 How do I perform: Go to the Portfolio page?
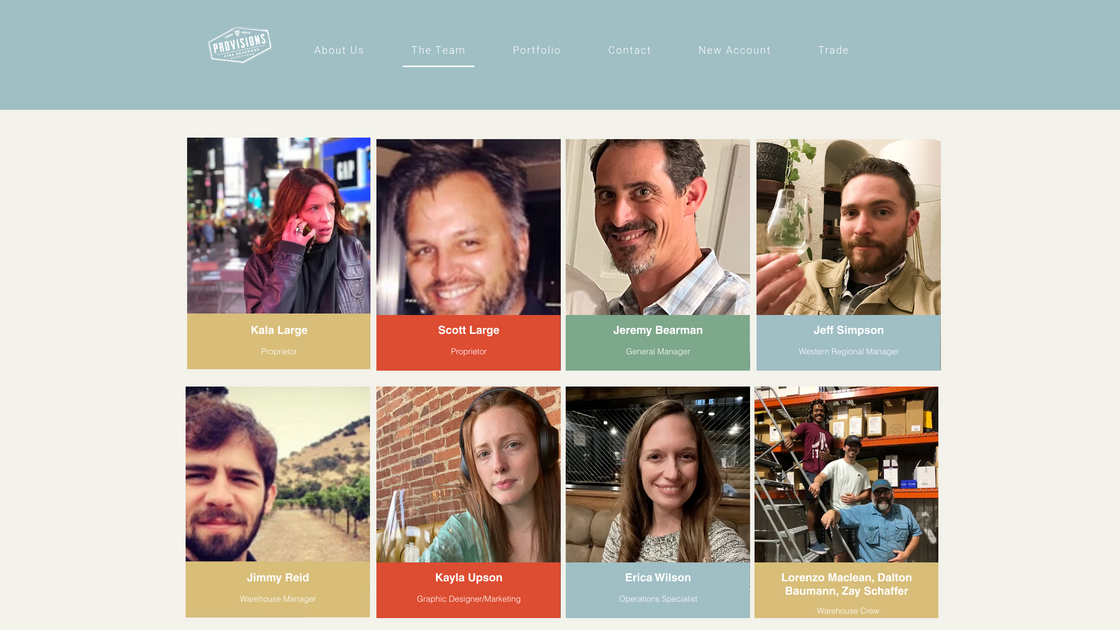(536, 50)
